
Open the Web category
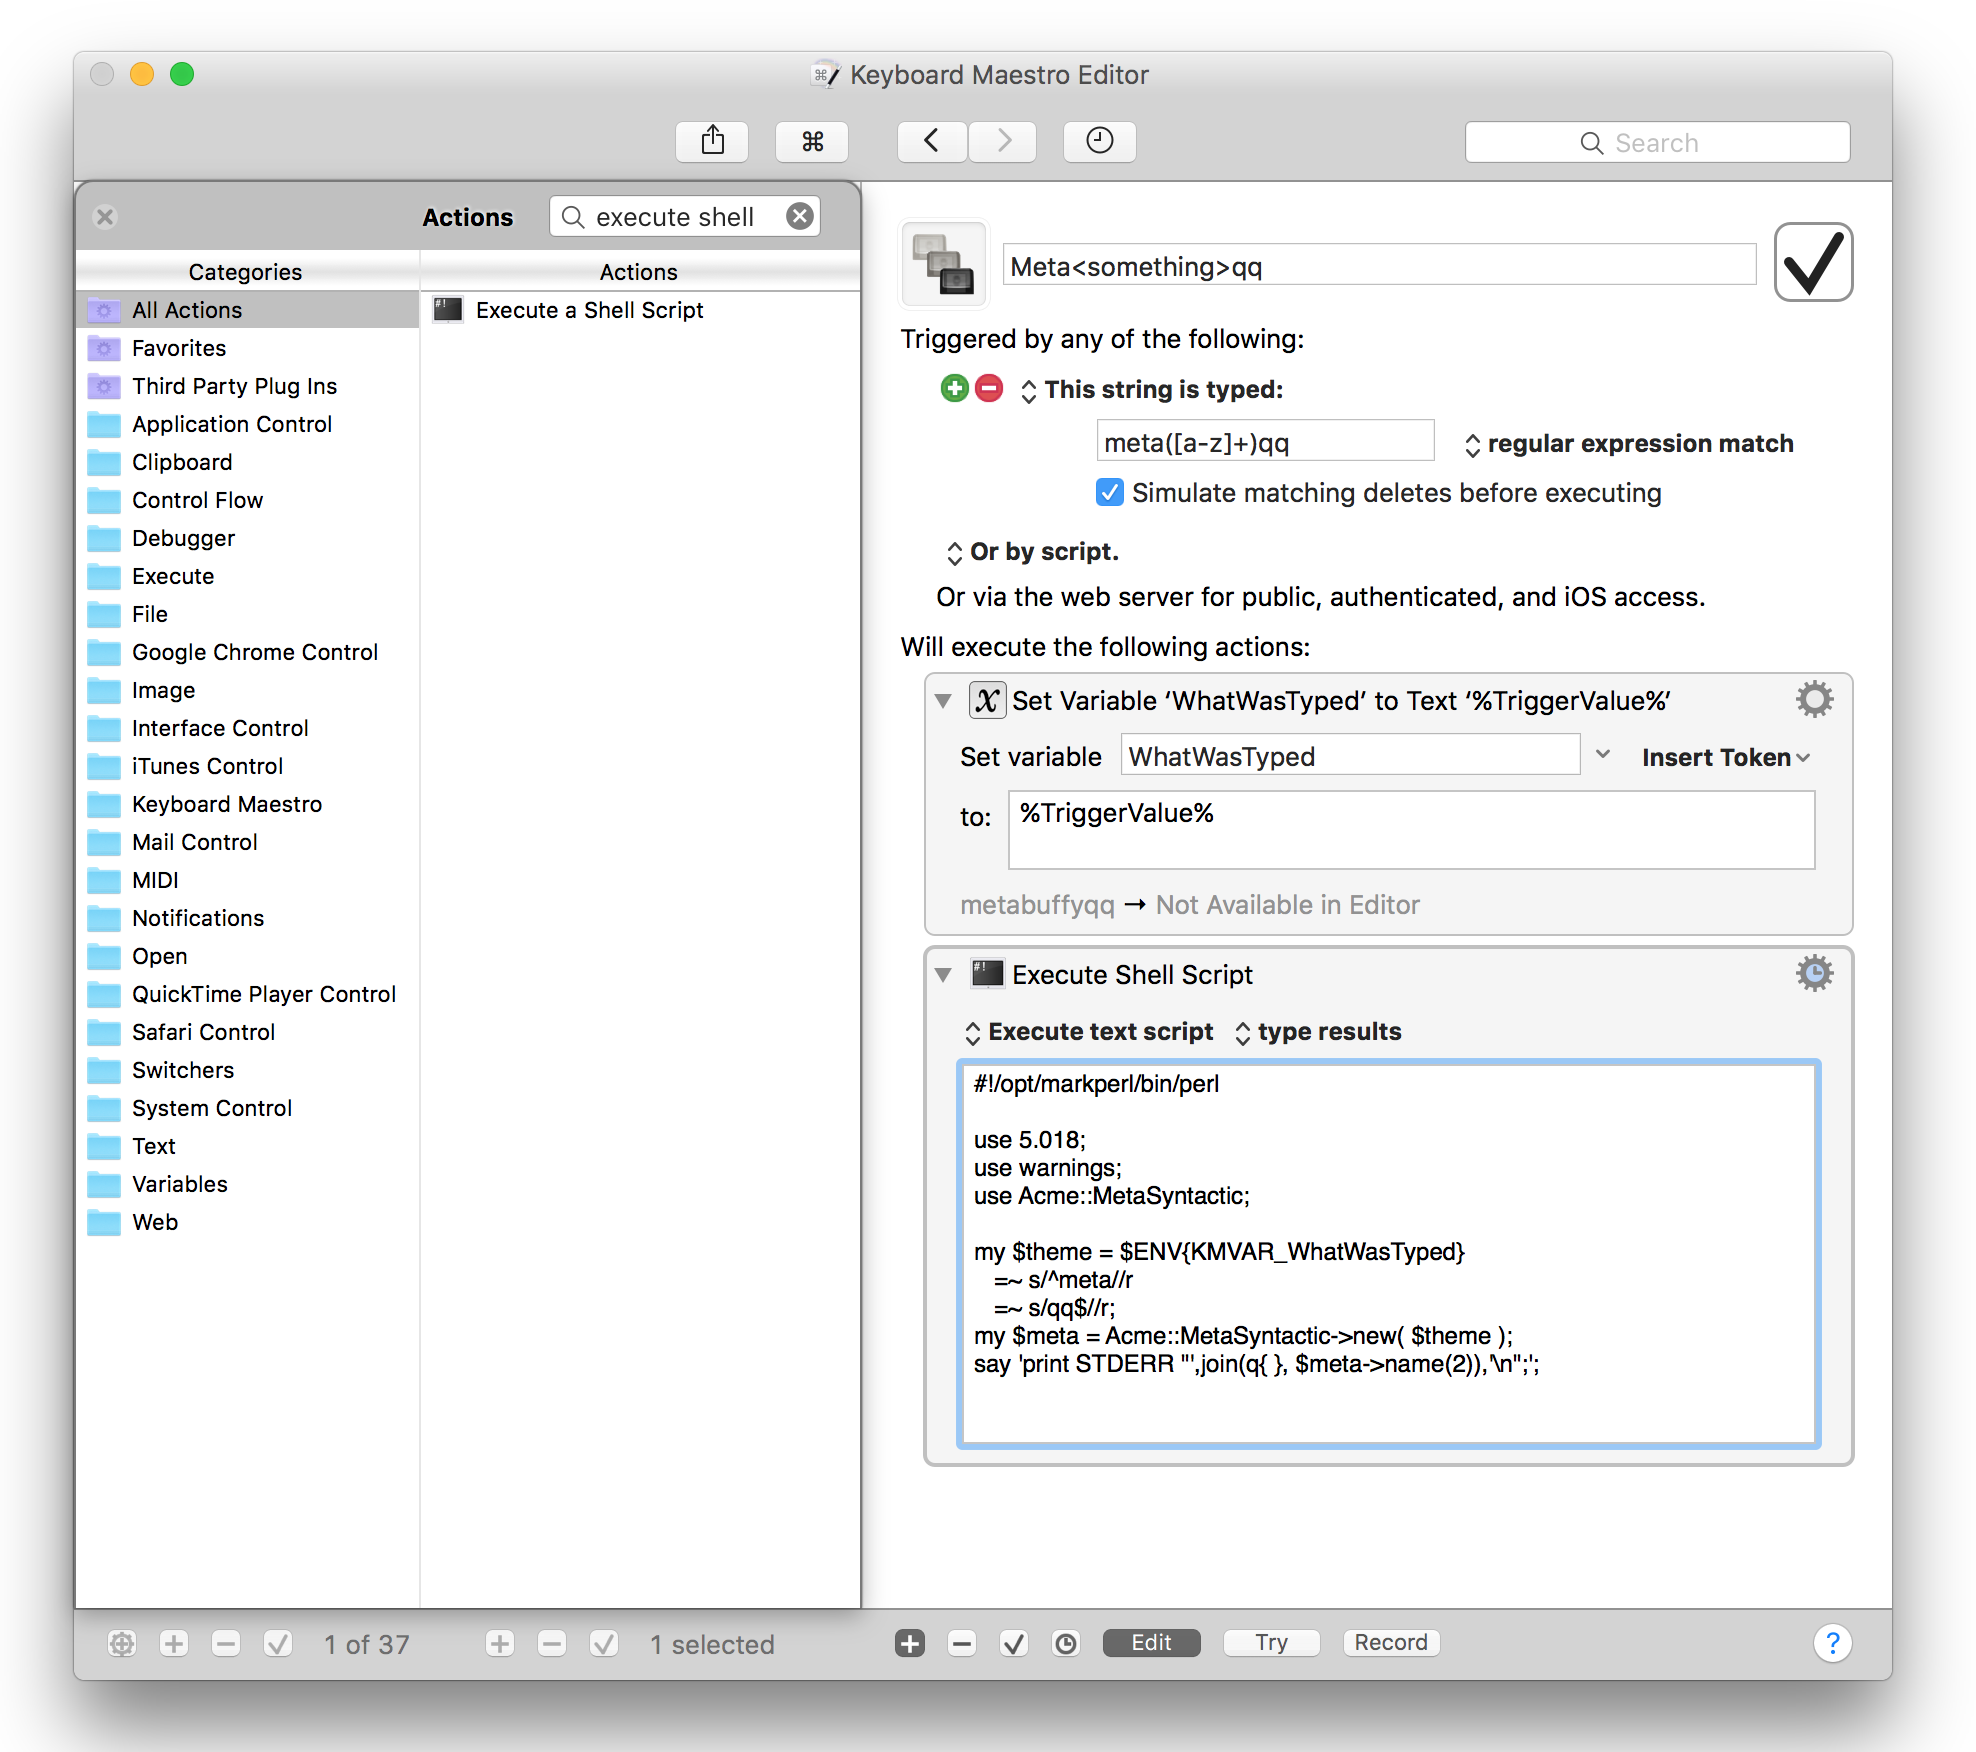click(x=247, y=1222)
